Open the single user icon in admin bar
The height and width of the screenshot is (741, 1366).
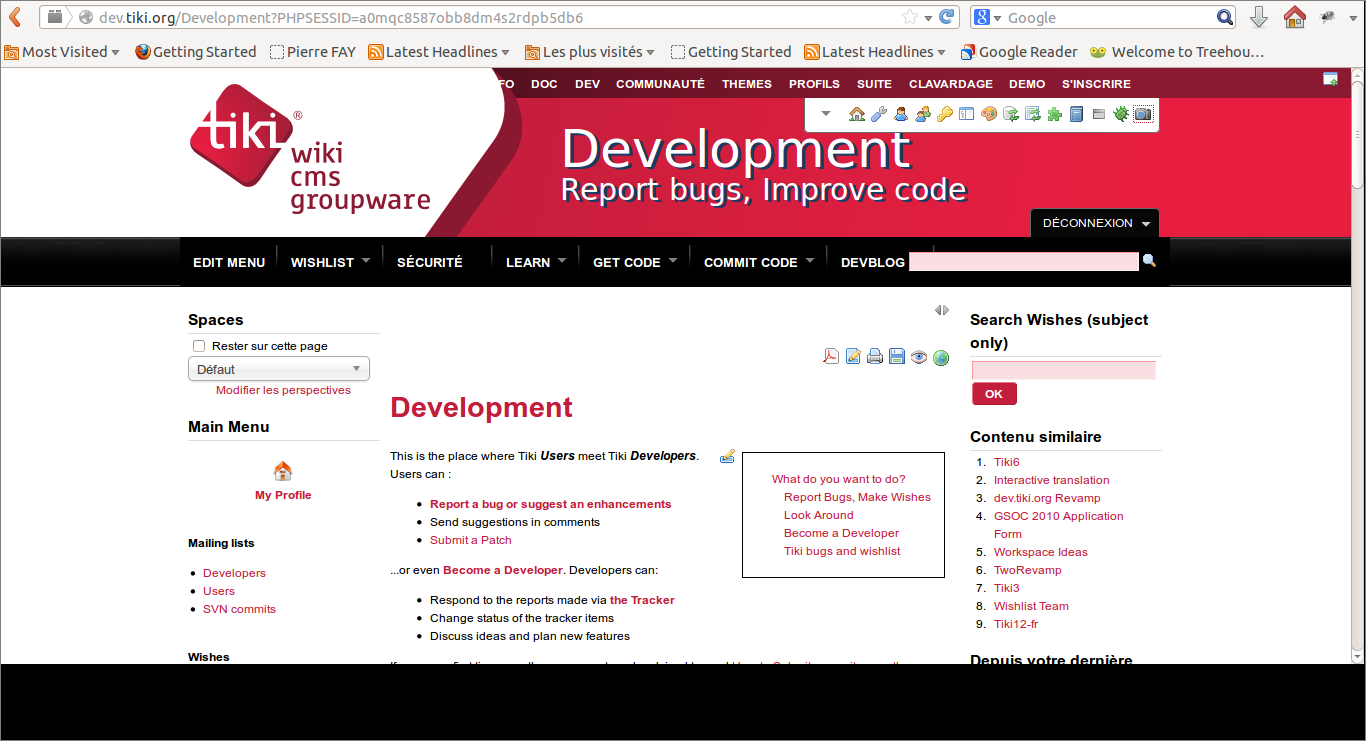tap(901, 114)
